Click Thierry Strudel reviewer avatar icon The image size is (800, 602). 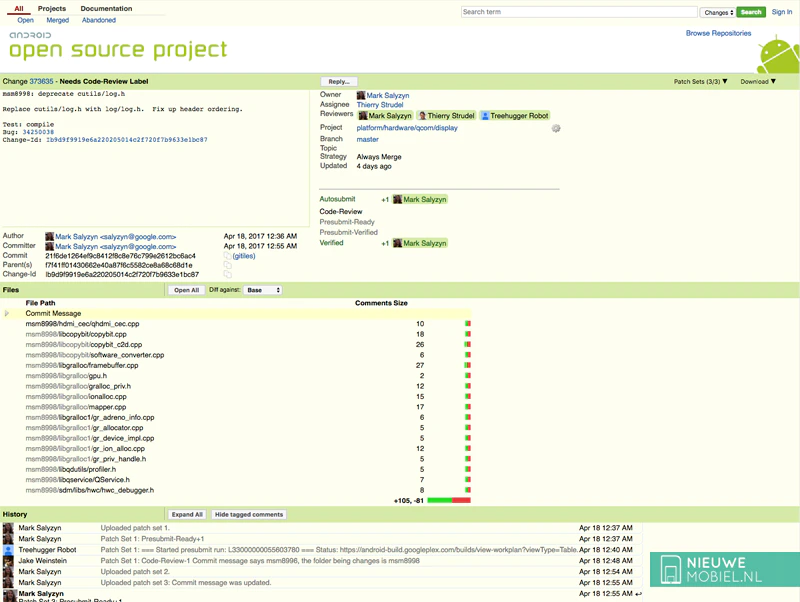[x=423, y=116]
